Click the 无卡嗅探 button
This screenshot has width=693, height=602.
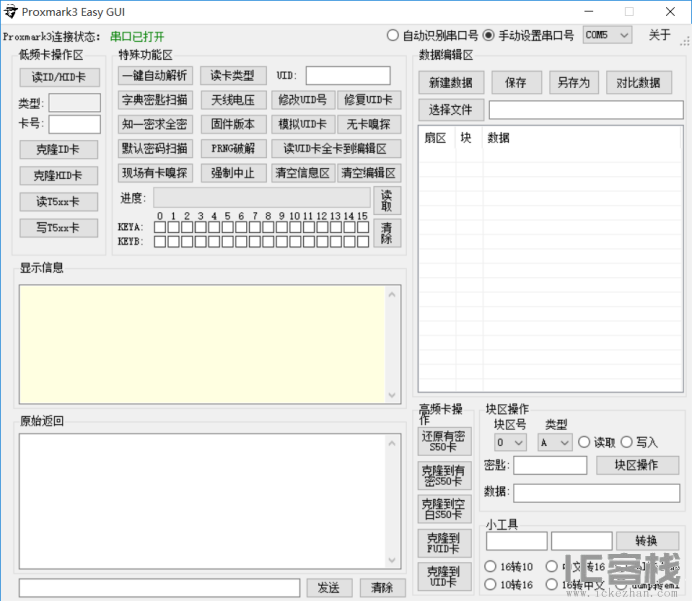point(369,124)
